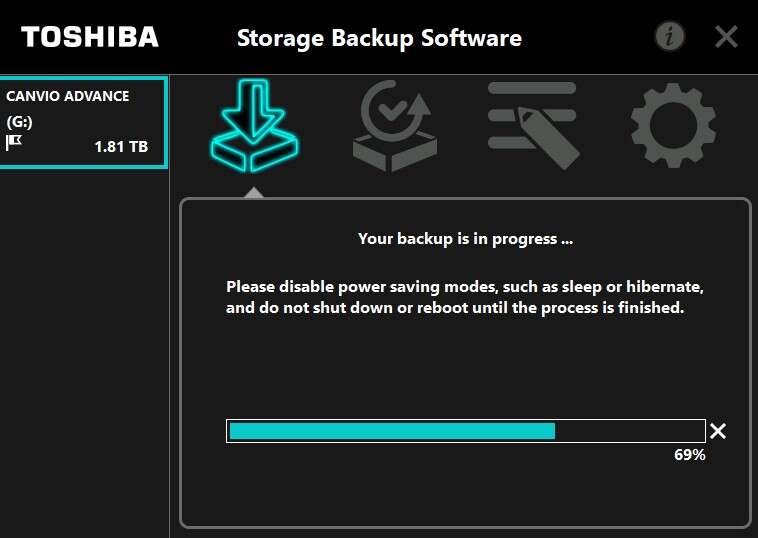Click the empty sidebar area below the drive

point(84,350)
